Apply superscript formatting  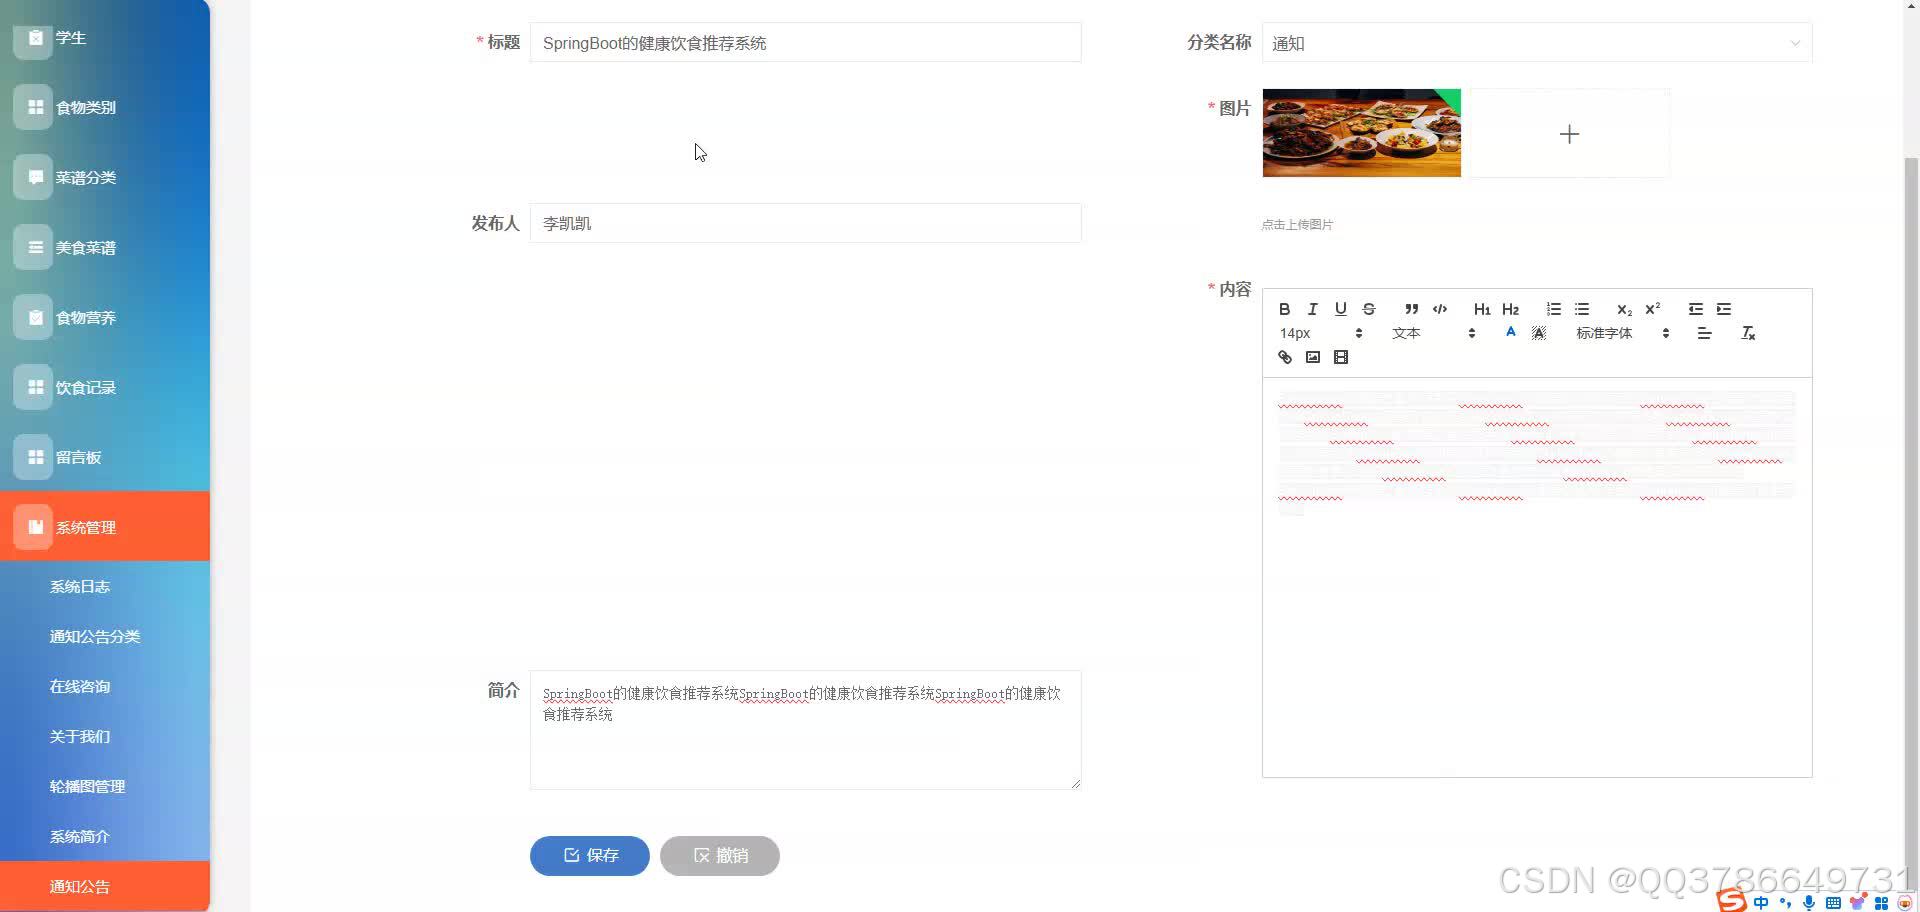tap(1653, 309)
